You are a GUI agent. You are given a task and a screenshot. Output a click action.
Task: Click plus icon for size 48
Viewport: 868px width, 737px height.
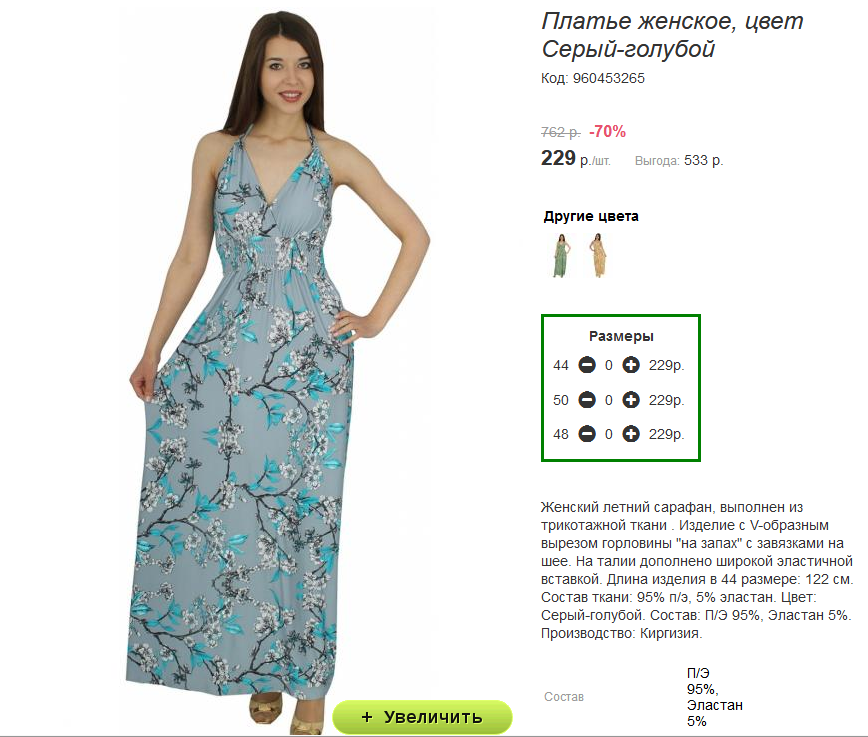pyautogui.click(x=631, y=434)
